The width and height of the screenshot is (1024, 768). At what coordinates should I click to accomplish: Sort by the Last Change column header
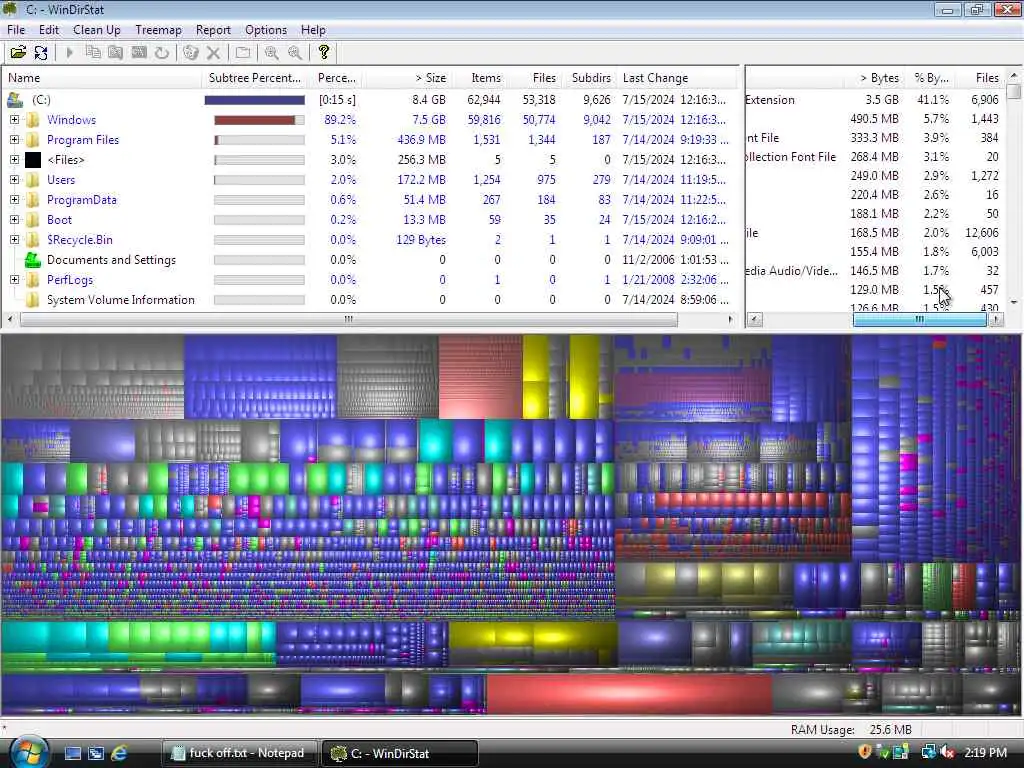coord(677,78)
